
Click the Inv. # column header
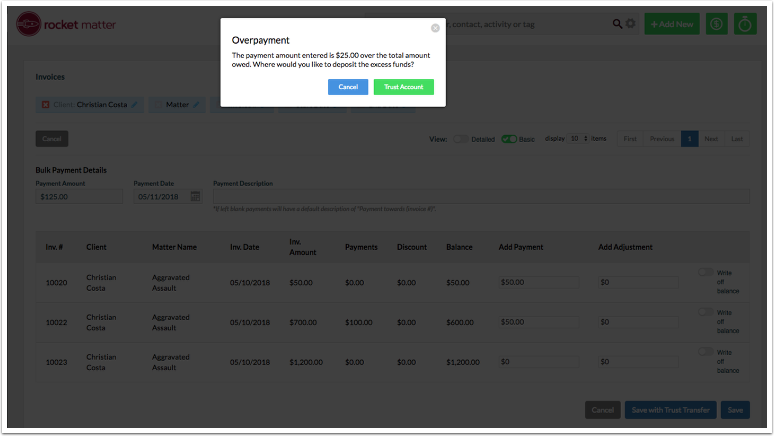pos(54,247)
